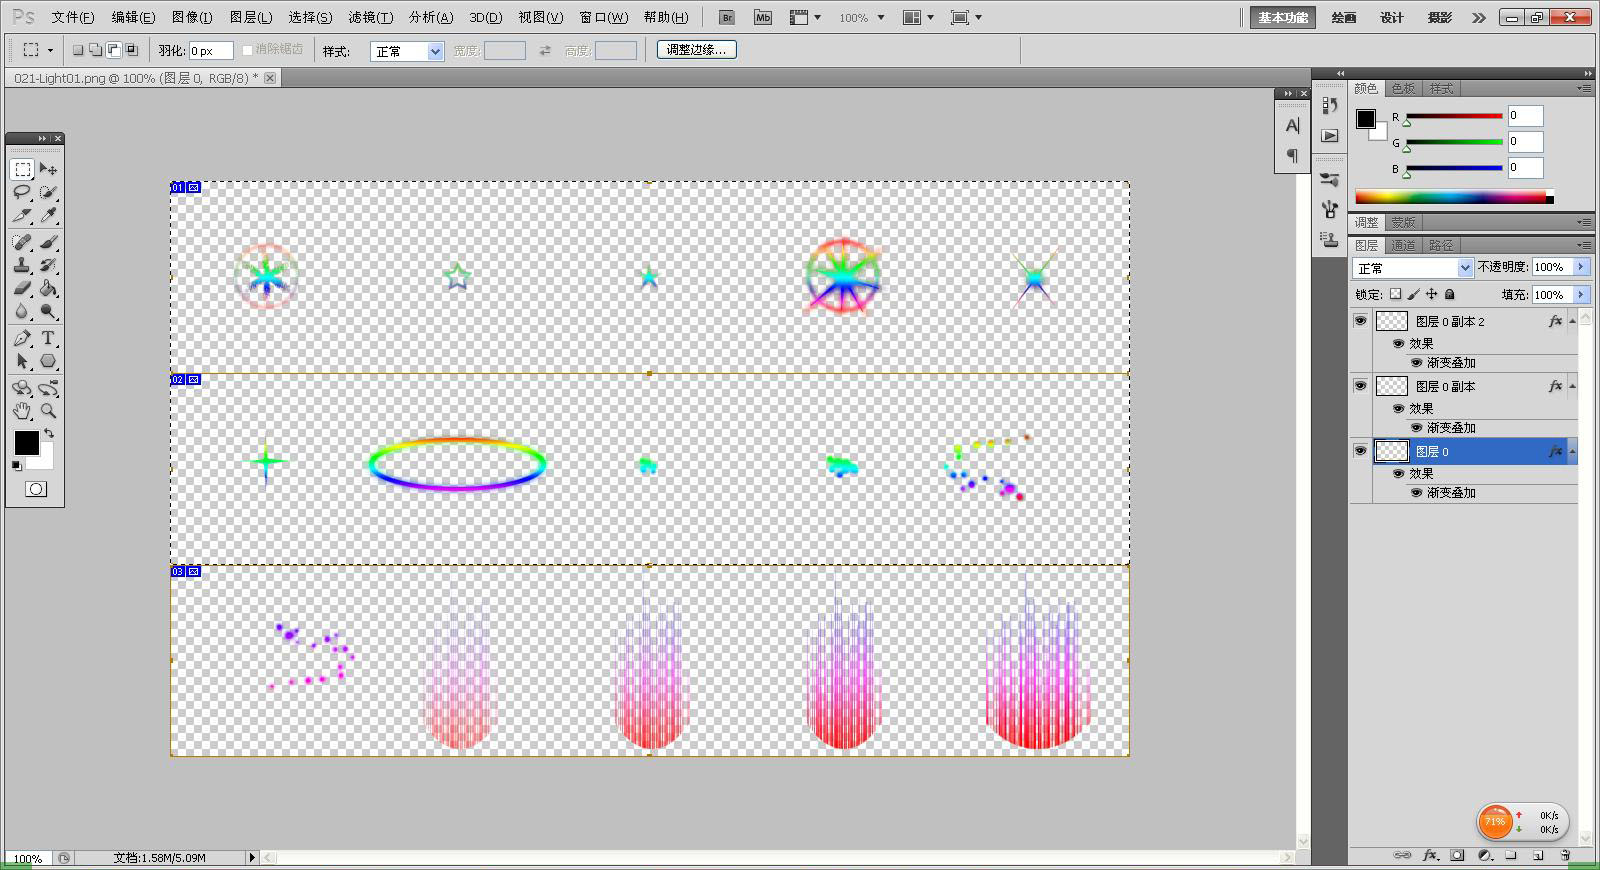Switch to the 绘画 workspace
This screenshot has height=870, width=1600.
[x=1344, y=17]
